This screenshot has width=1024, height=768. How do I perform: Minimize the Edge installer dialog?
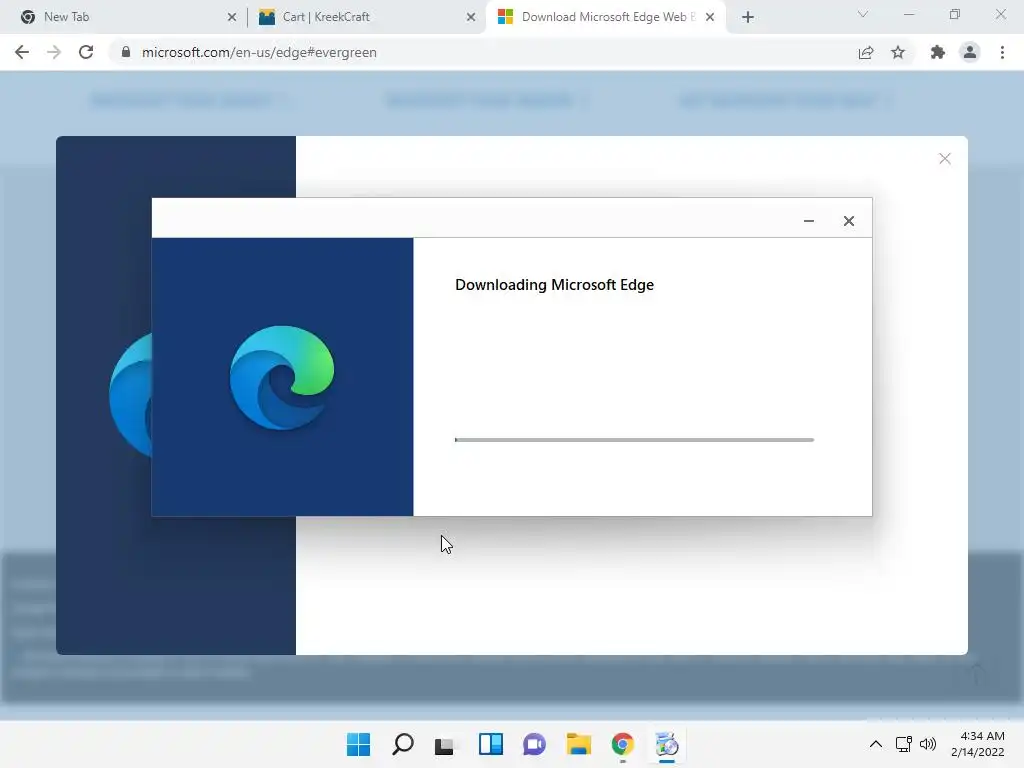coord(808,221)
